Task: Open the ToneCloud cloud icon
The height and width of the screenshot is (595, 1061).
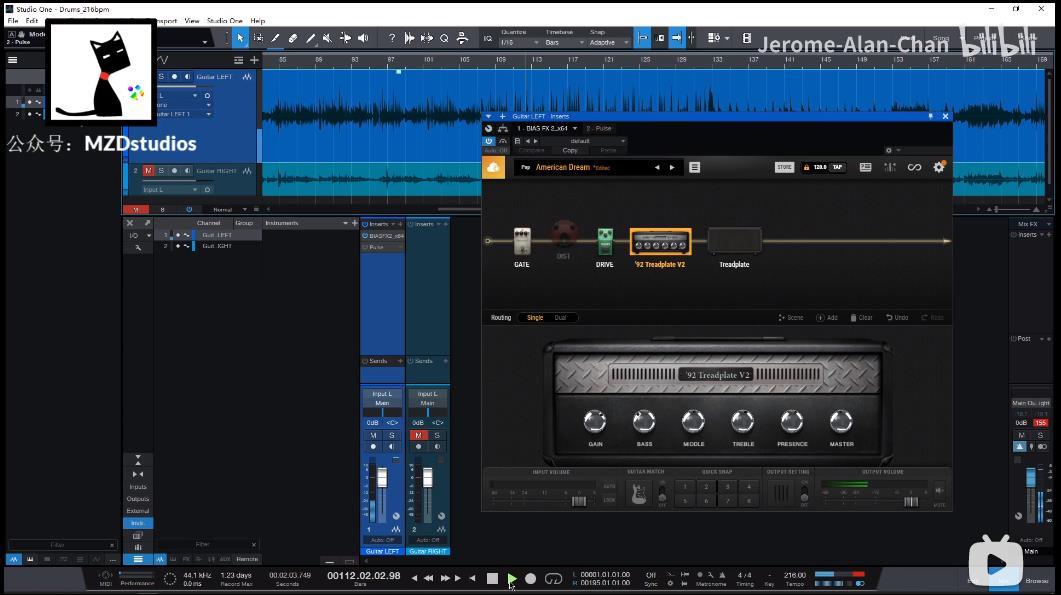Action: pyautogui.click(x=493, y=167)
